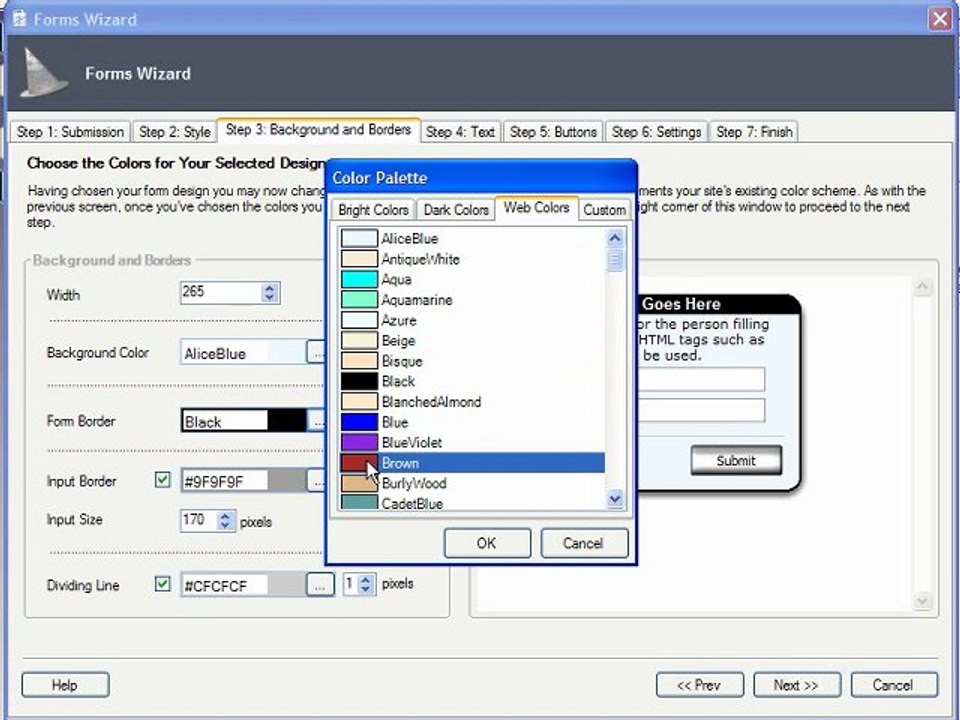The width and height of the screenshot is (960, 720).
Task: Click the color list scrollbar thumb
Action: tap(615, 260)
